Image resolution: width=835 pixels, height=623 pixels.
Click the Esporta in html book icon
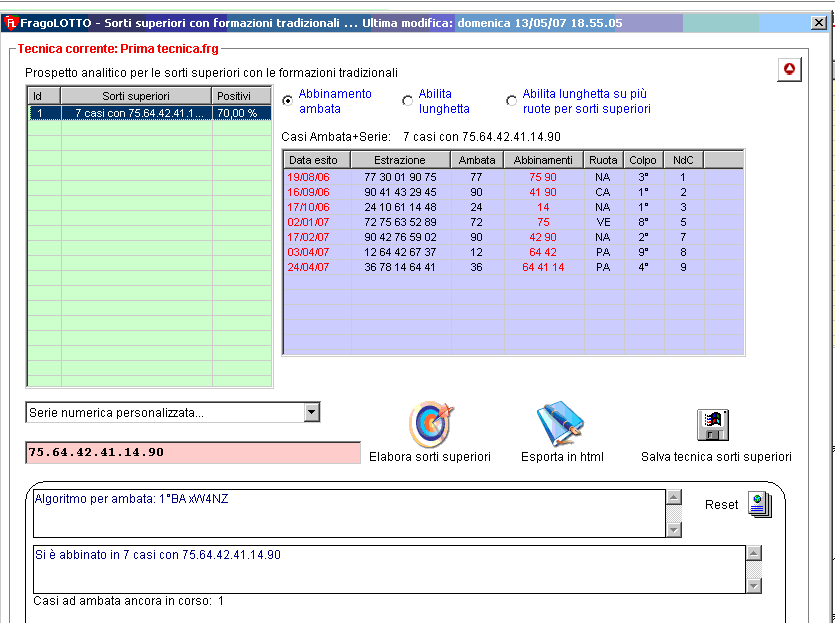point(560,425)
